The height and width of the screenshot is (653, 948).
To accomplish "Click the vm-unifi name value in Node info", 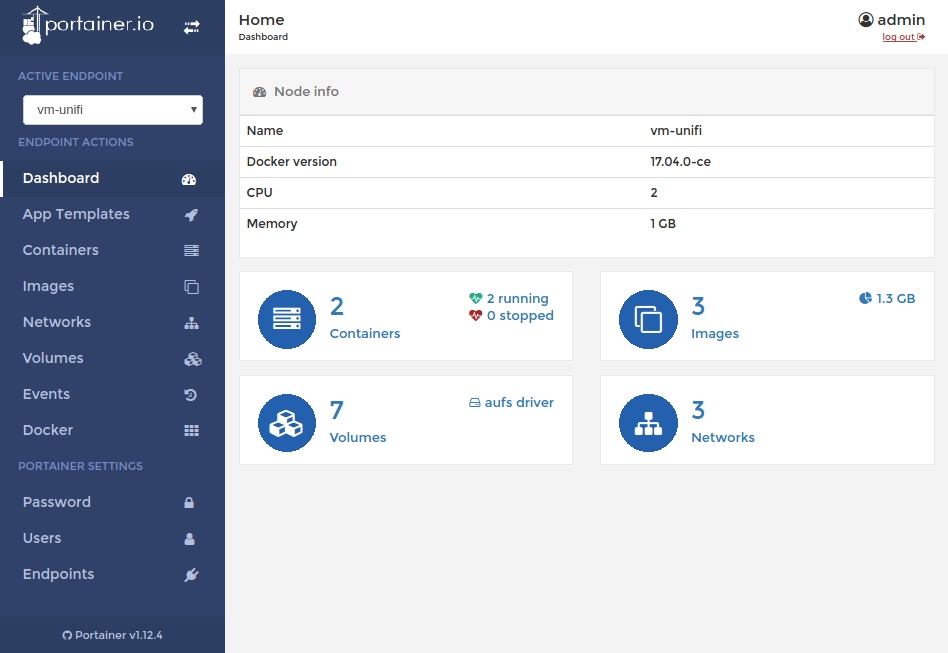I will [676, 131].
